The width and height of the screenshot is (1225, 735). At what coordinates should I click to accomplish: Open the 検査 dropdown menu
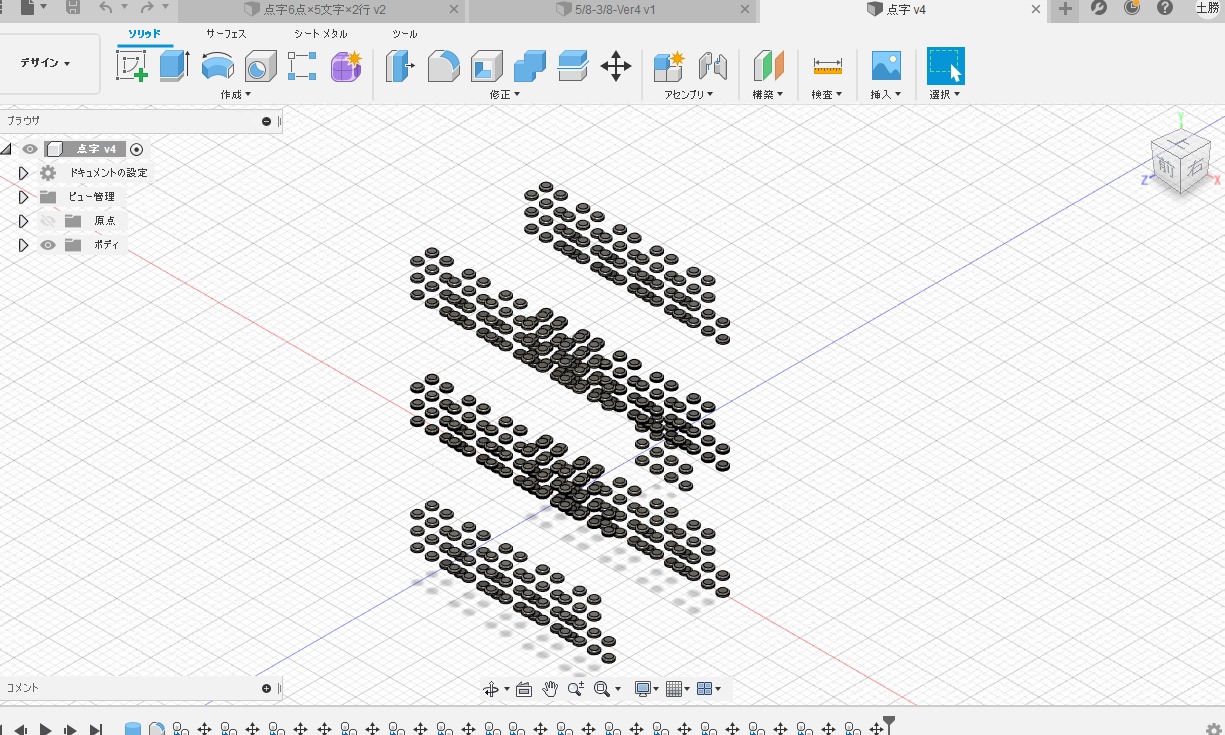pyautogui.click(x=826, y=95)
